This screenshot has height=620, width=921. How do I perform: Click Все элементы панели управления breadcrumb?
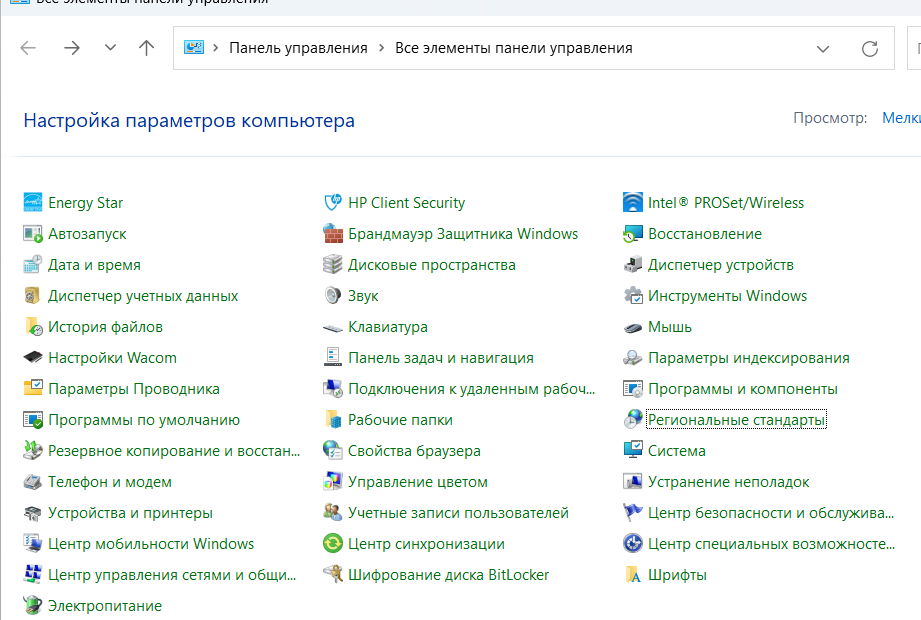coord(514,48)
